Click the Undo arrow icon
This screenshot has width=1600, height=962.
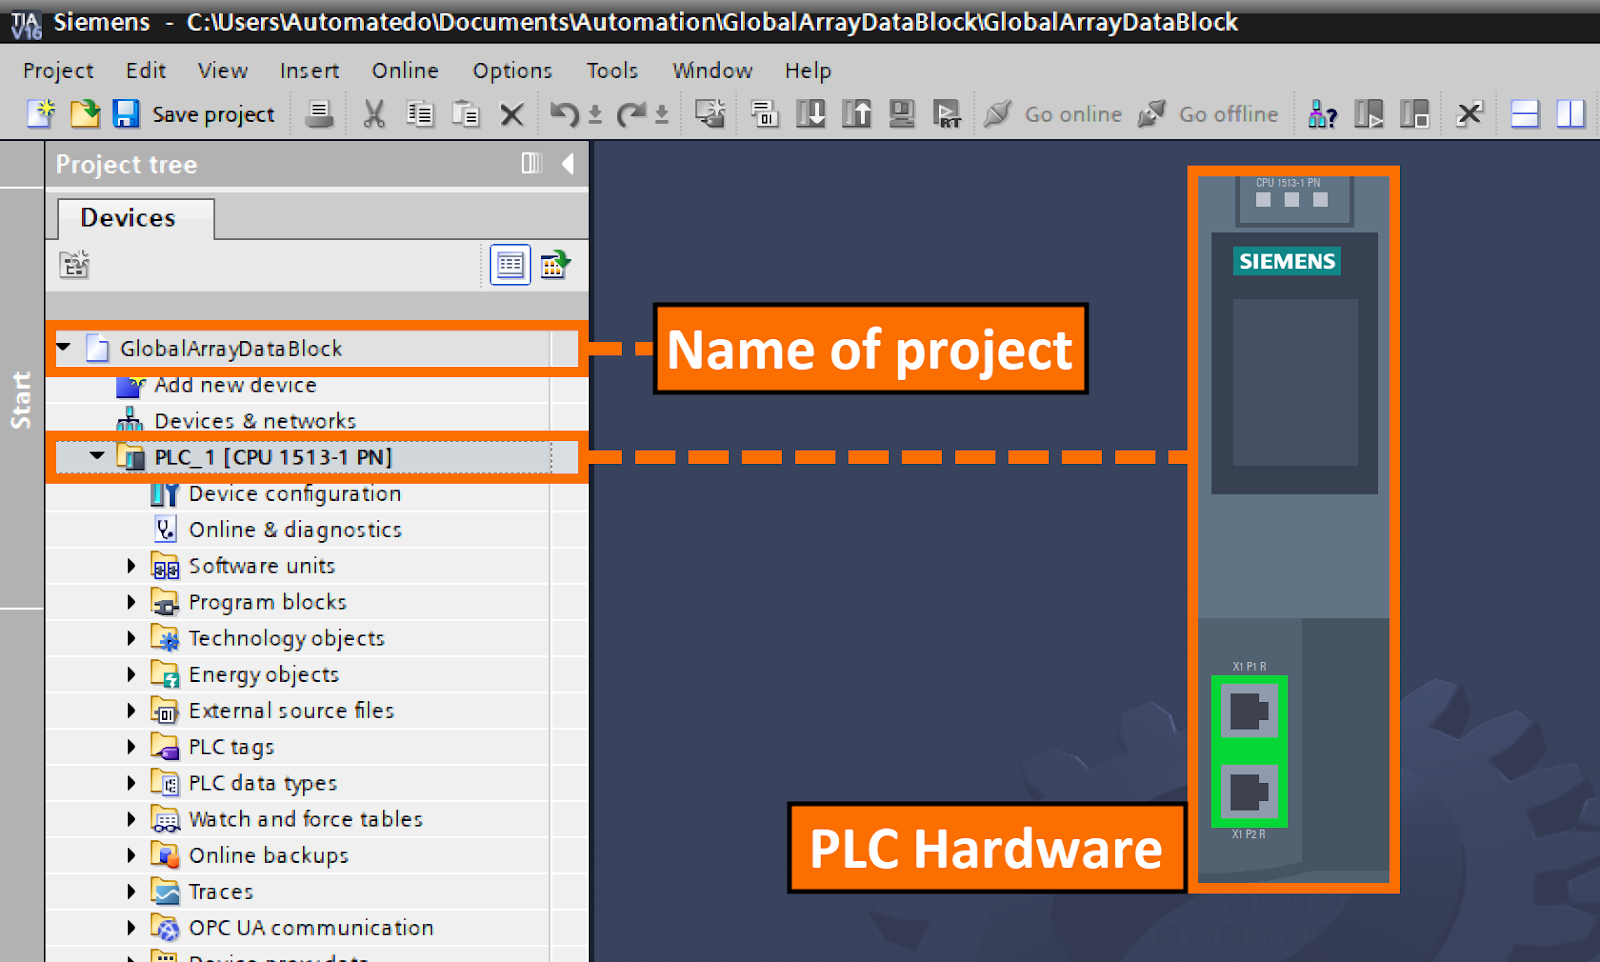coord(563,114)
